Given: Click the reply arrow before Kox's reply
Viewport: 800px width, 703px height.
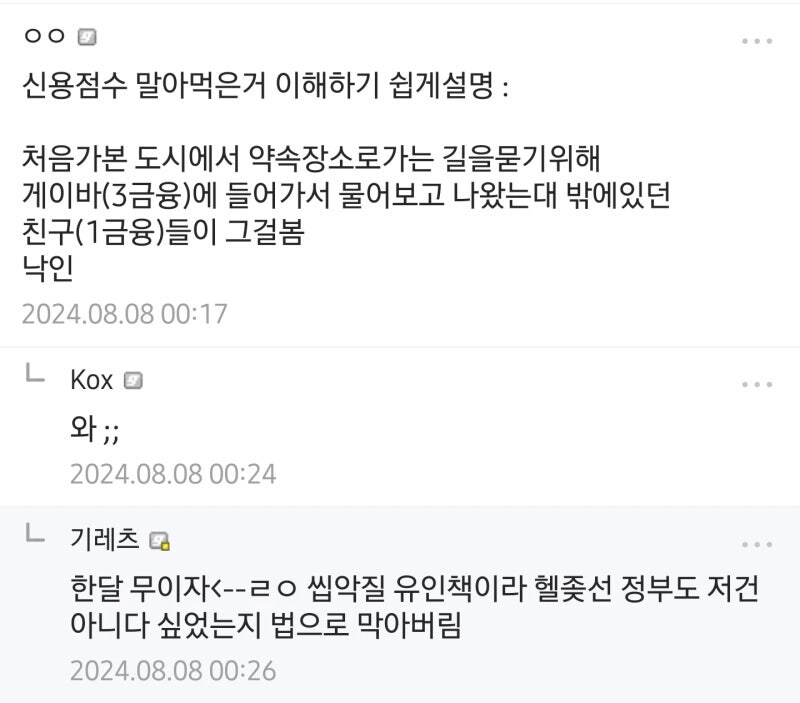Looking at the screenshot, I should tap(35, 372).
